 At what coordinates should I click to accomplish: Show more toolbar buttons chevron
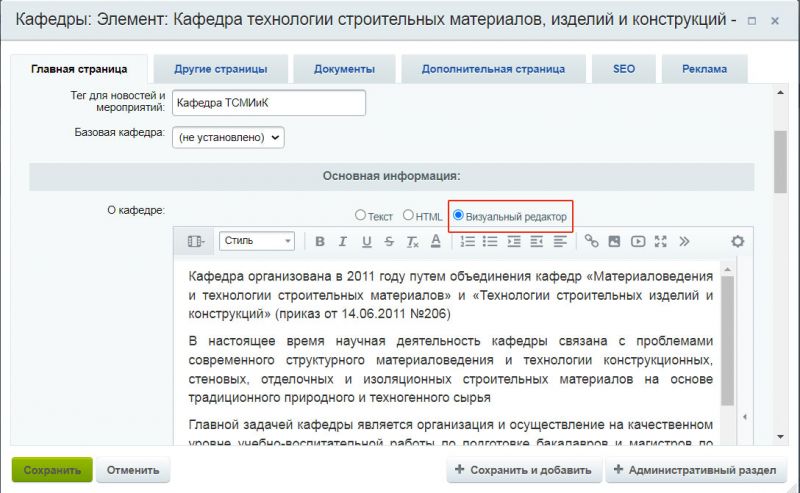(x=684, y=241)
